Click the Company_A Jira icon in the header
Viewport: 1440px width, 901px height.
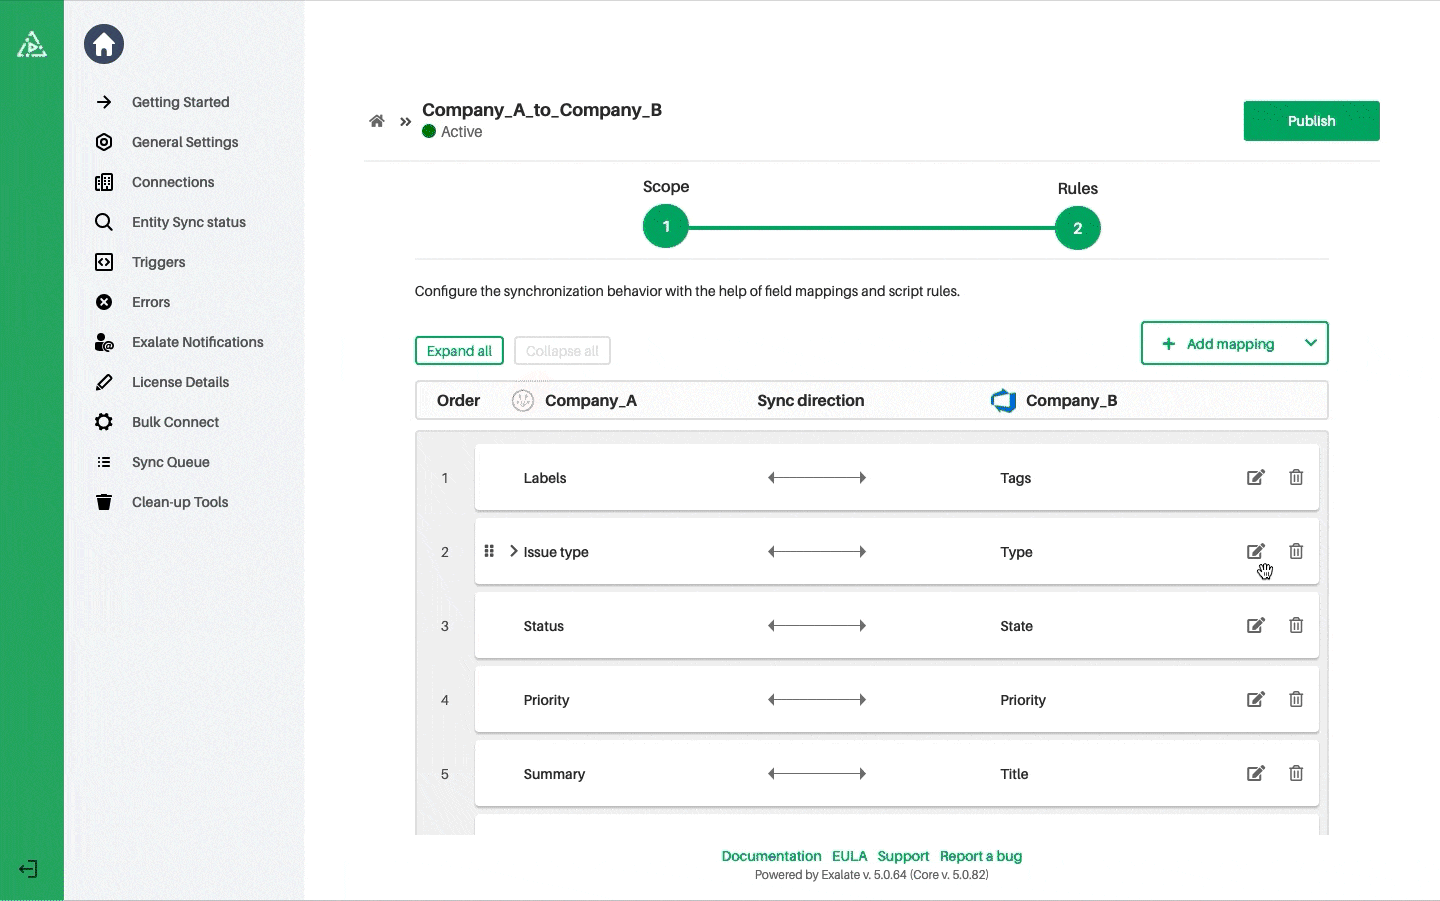[x=523, y=401]
